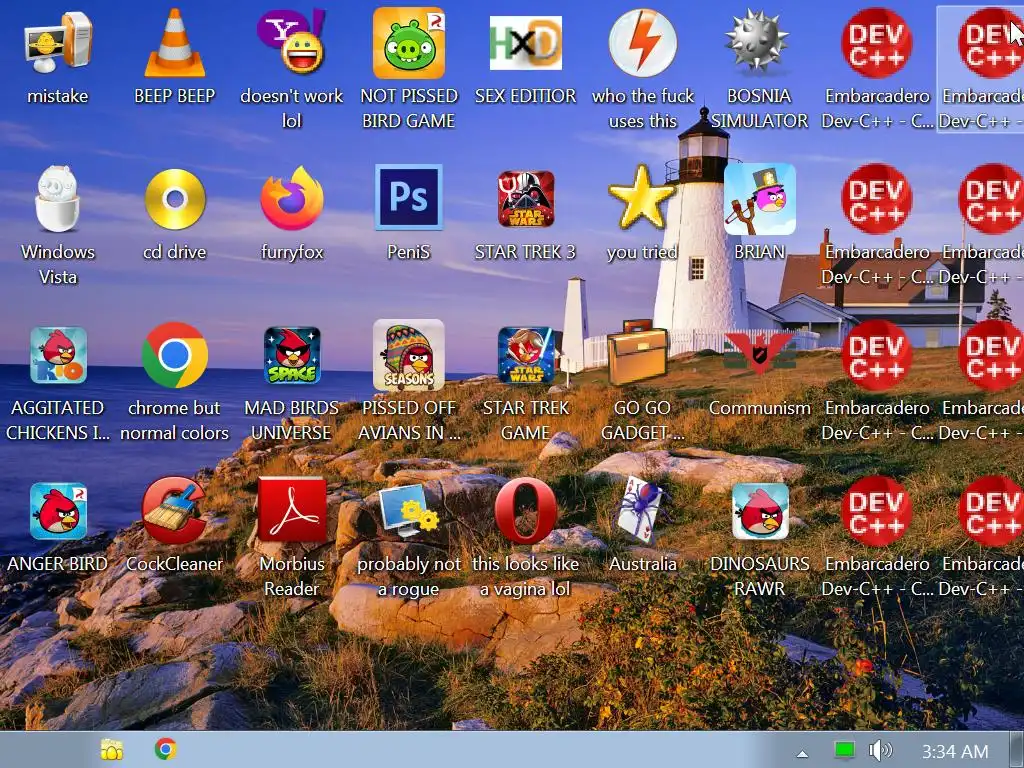Open the CCleaner brush icon
Image resolution: width=1024 pixels, height=768 pixels.
(x=174, y=511)
